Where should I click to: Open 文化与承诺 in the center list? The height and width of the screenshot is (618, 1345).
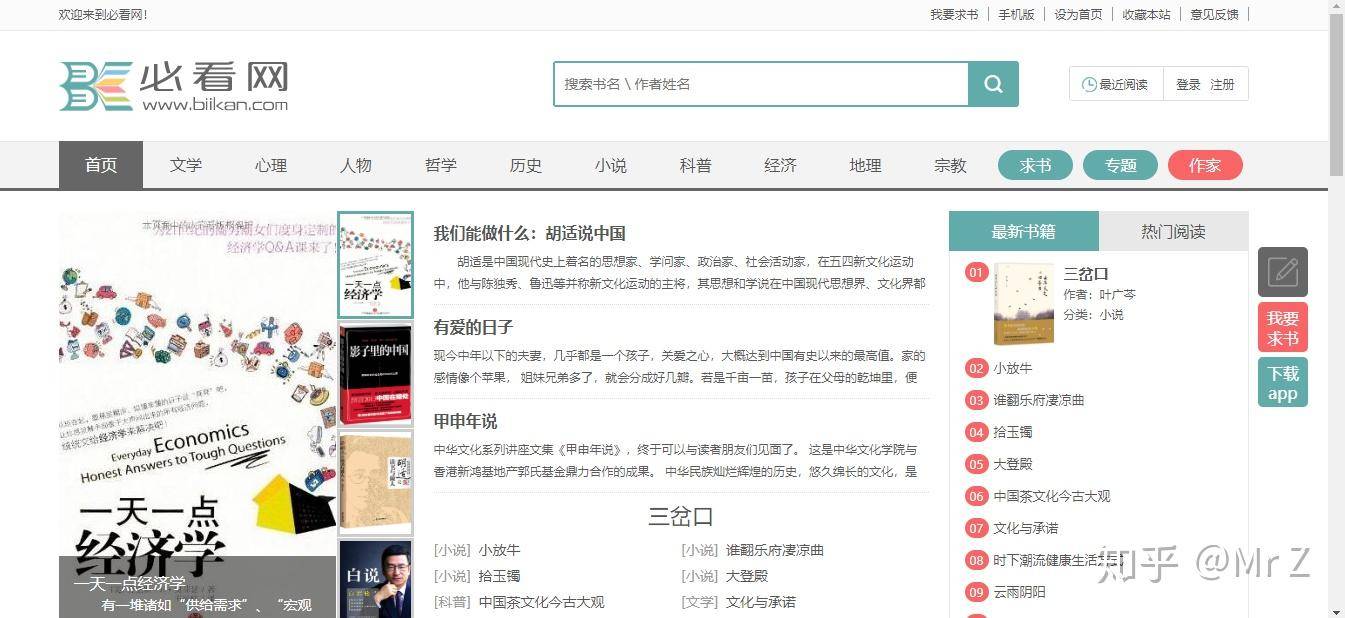[761, 602]
